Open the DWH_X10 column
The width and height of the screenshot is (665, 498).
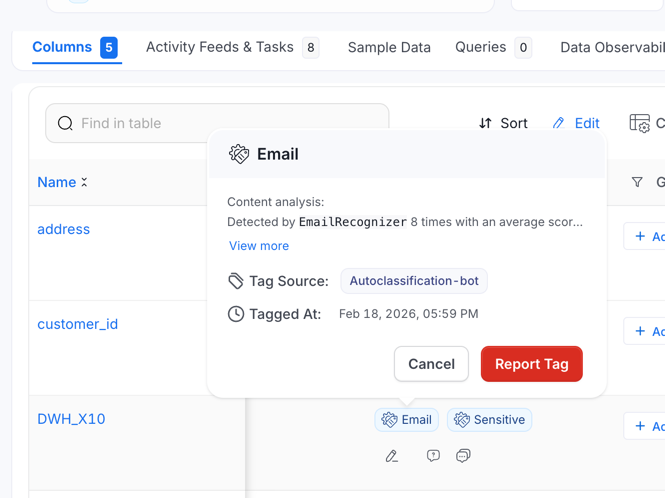[x=71, y=419]
